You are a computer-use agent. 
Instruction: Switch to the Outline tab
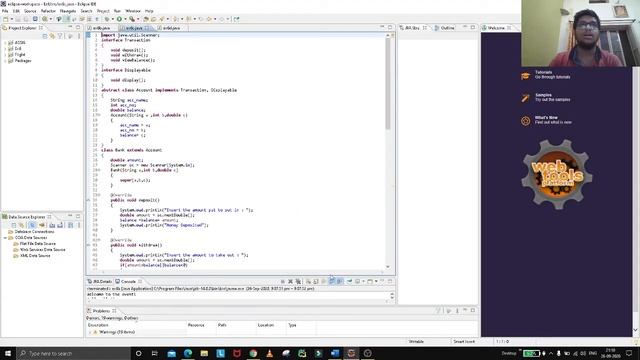[x=444, y=28]
